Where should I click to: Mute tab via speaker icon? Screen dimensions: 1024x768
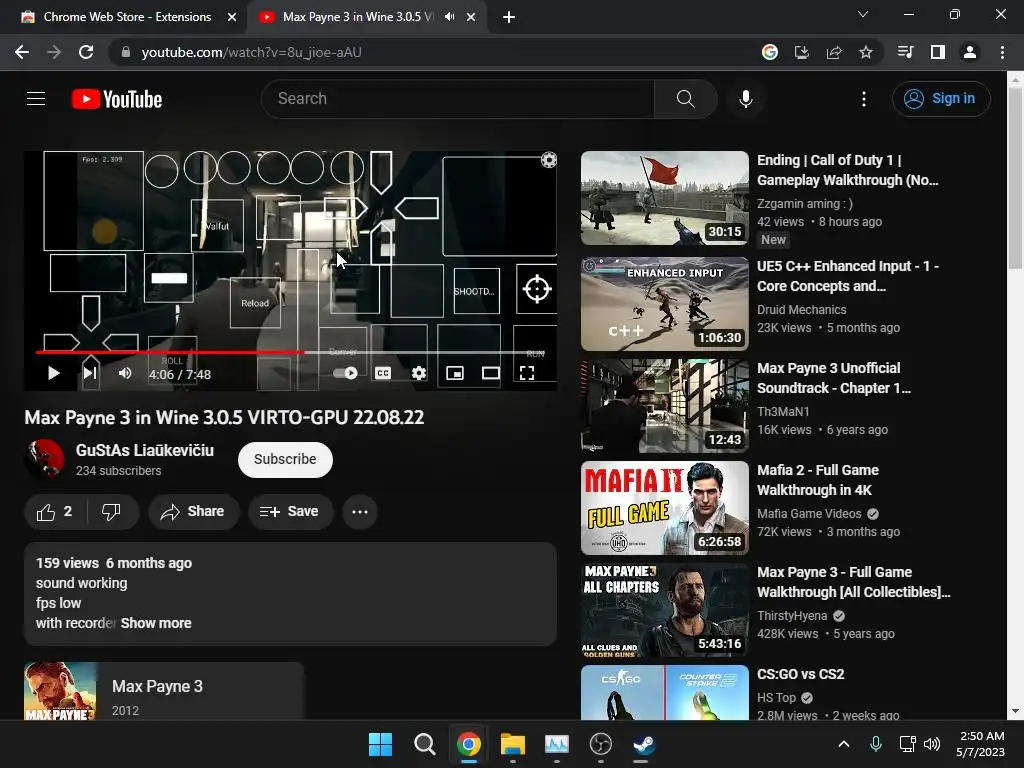coord(449,17)
